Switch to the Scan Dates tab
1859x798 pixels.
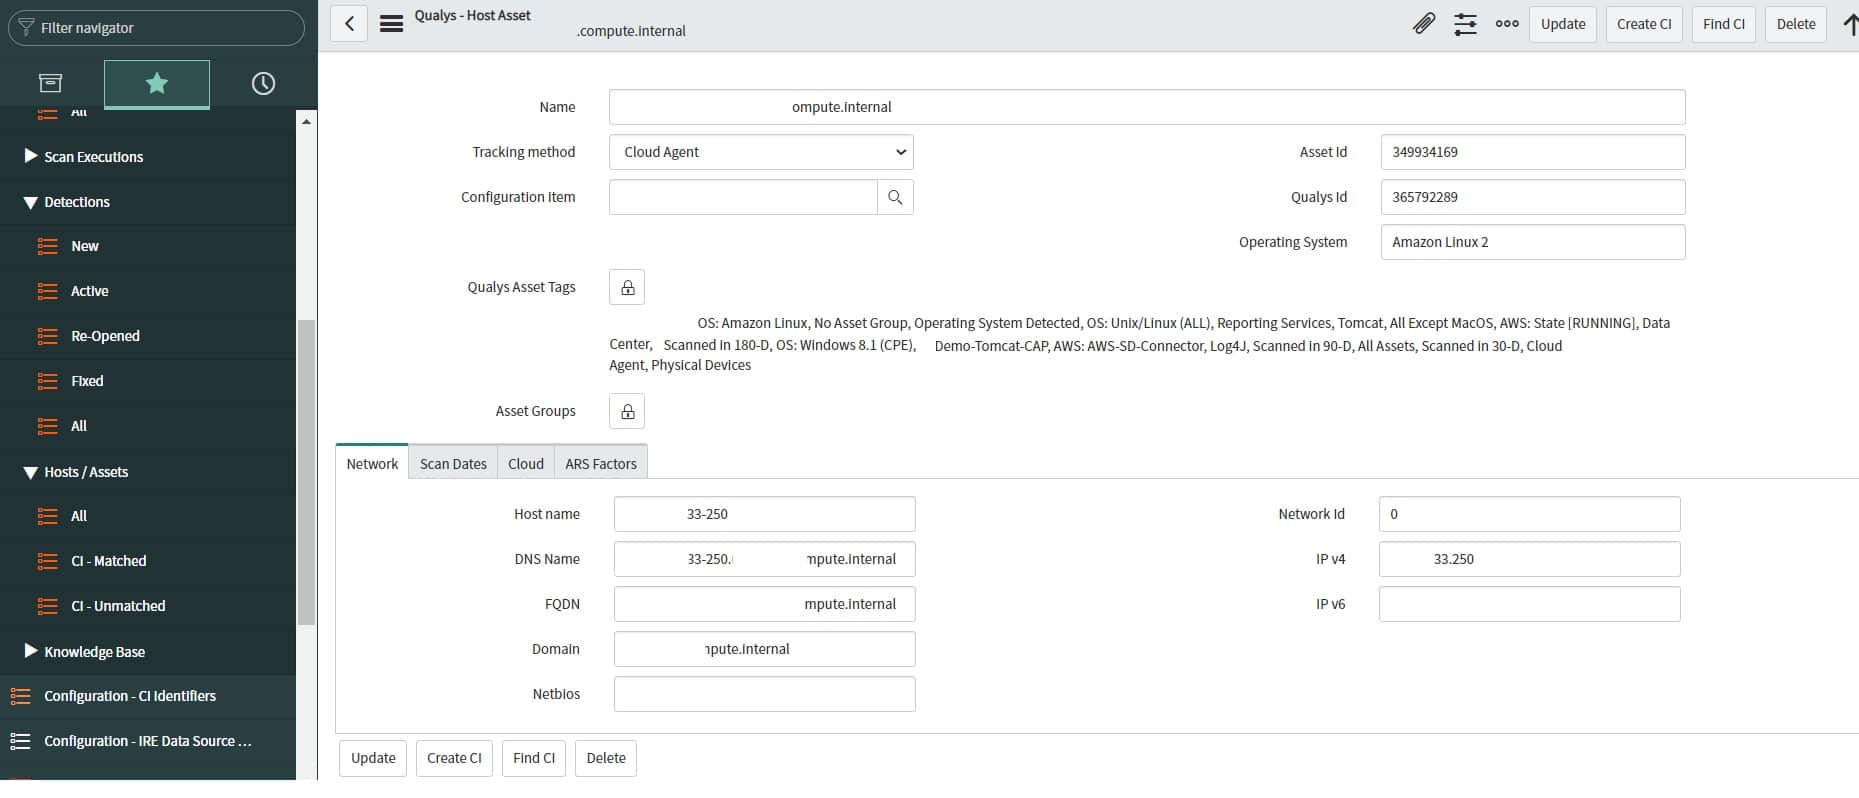453,463
